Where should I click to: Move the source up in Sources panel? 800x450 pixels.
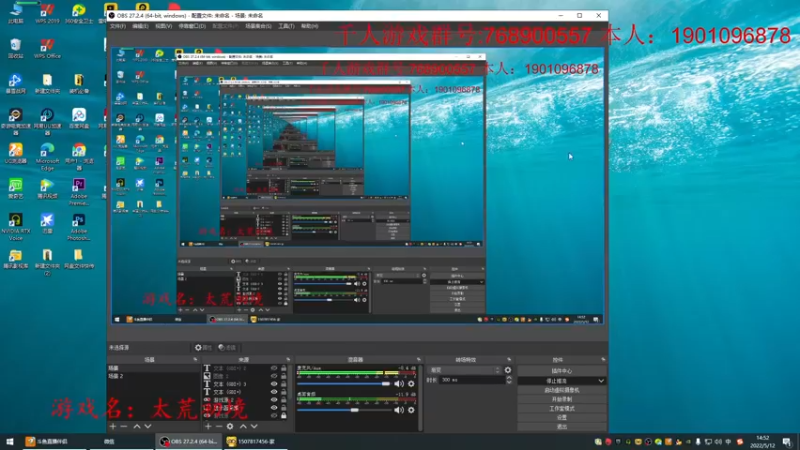243,426
